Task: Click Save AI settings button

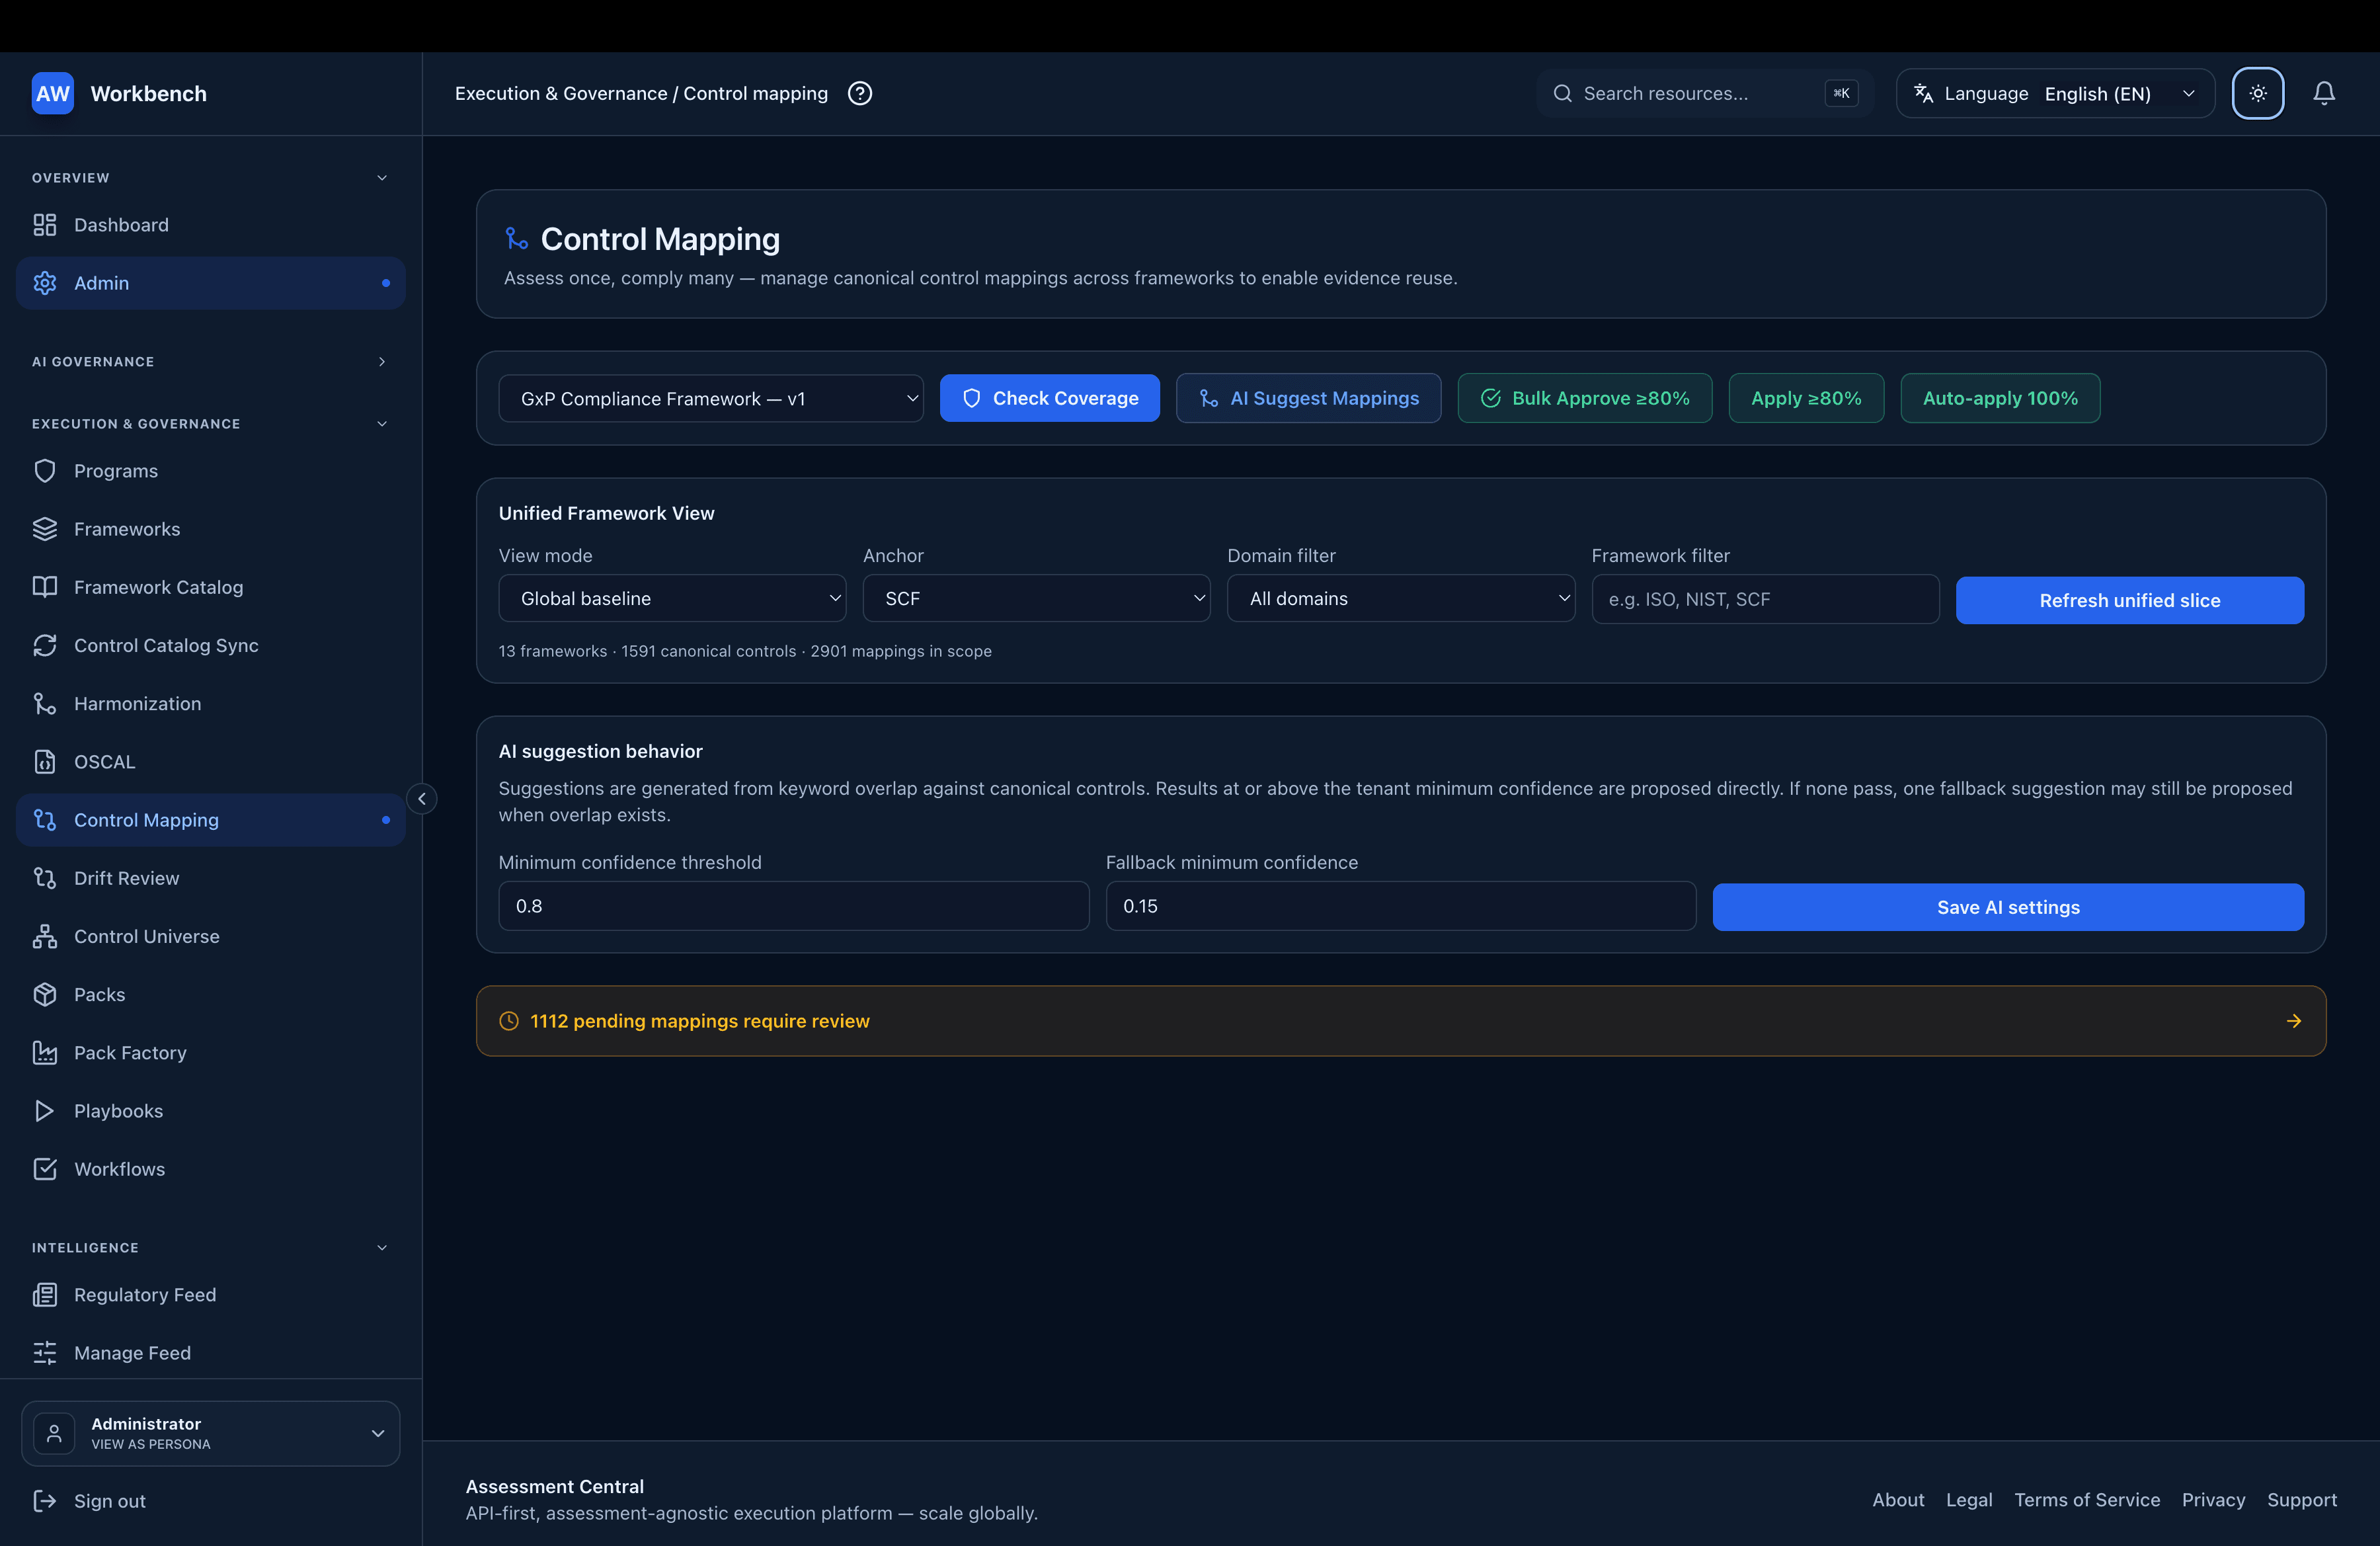Action: click(2008, 907)
